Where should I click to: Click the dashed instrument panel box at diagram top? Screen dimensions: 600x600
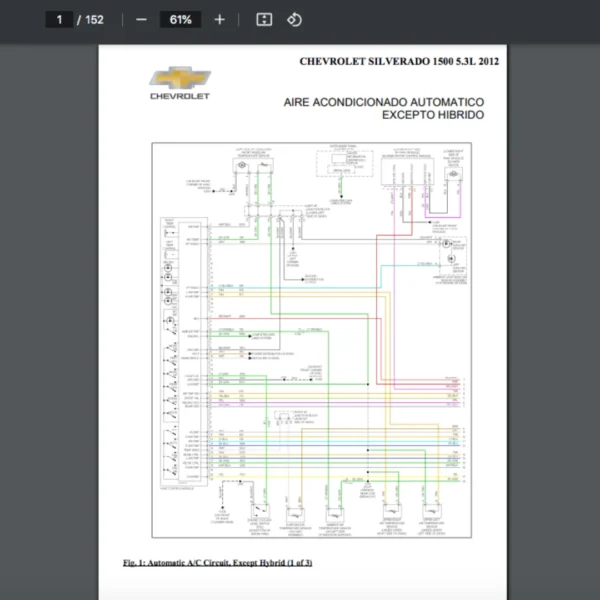[x=342, y=162]
